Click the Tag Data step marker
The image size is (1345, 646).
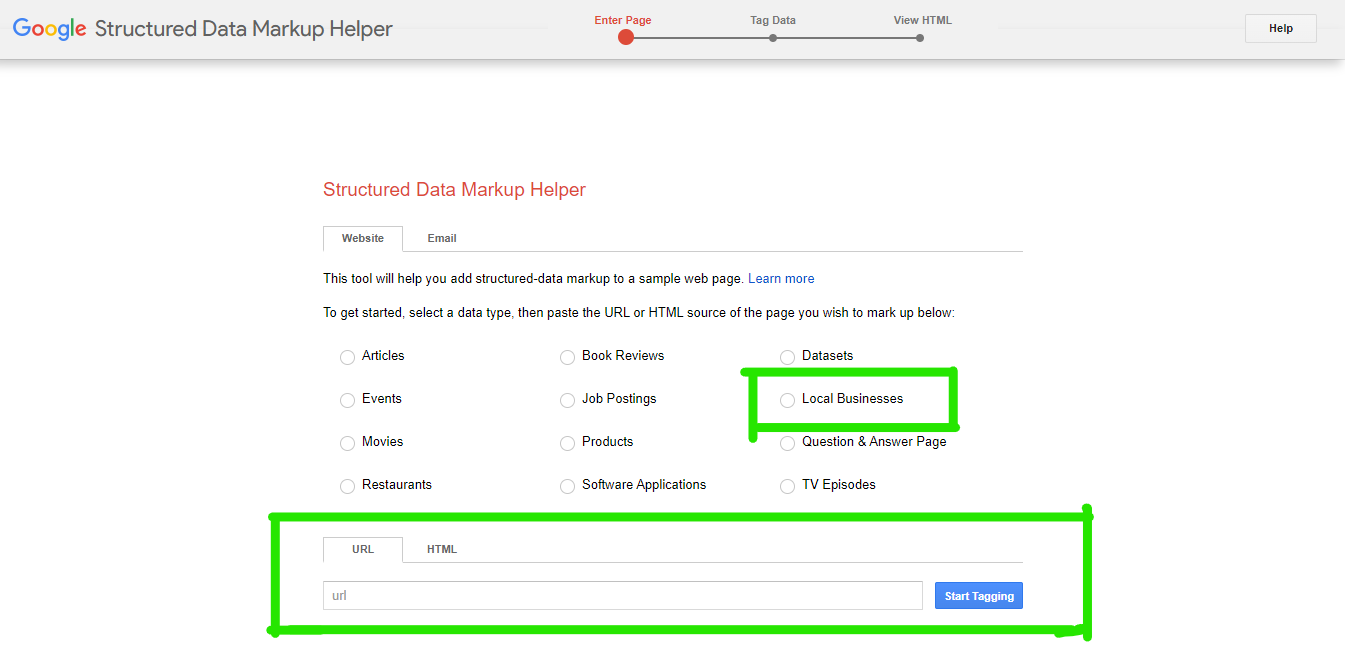(x=773, y=38)
